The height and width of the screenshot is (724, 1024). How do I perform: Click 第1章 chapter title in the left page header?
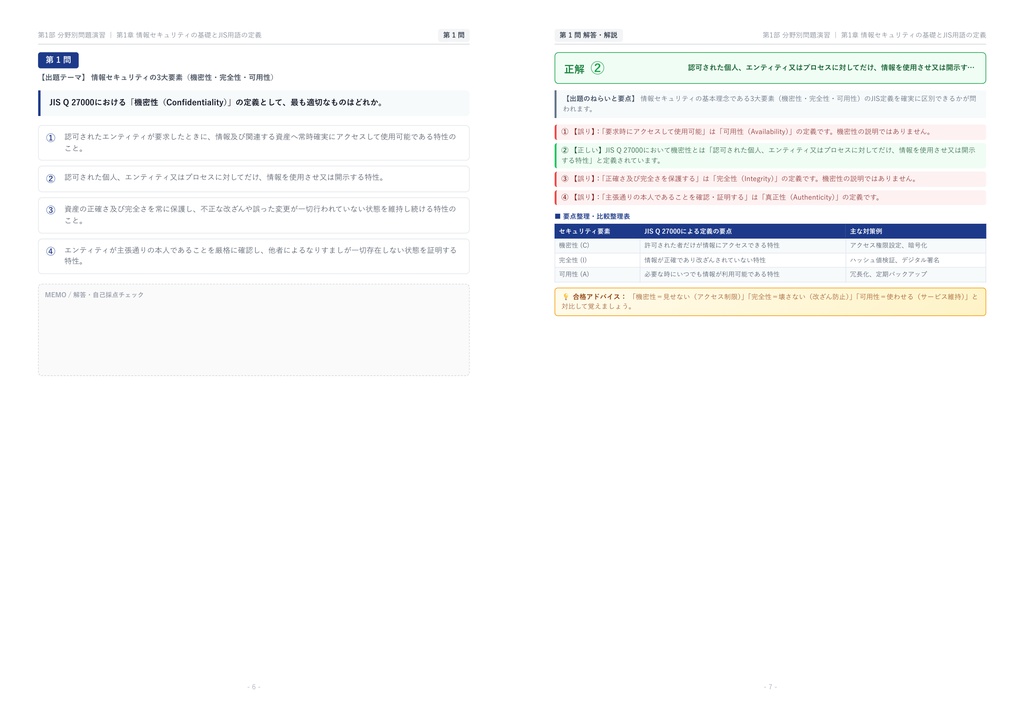click(189, 35)
